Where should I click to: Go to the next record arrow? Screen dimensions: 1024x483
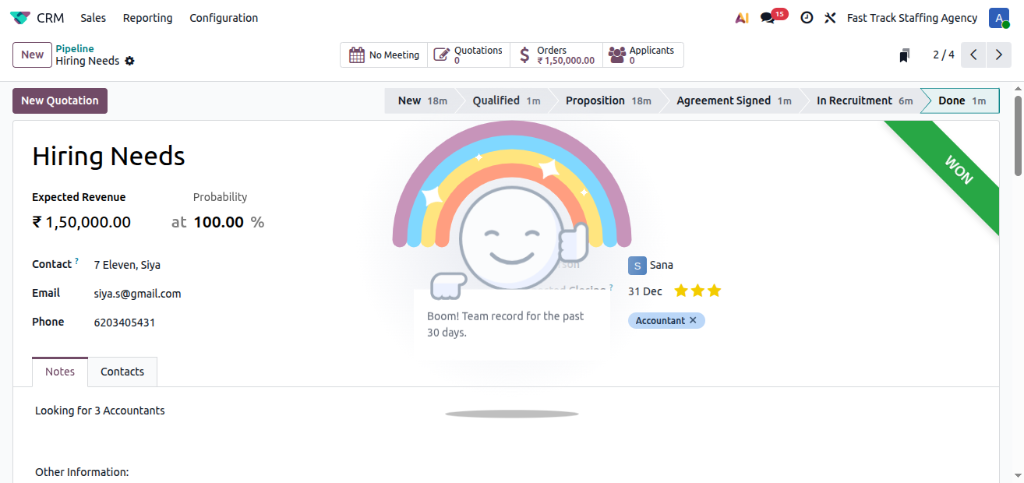[x=998, y=55]
